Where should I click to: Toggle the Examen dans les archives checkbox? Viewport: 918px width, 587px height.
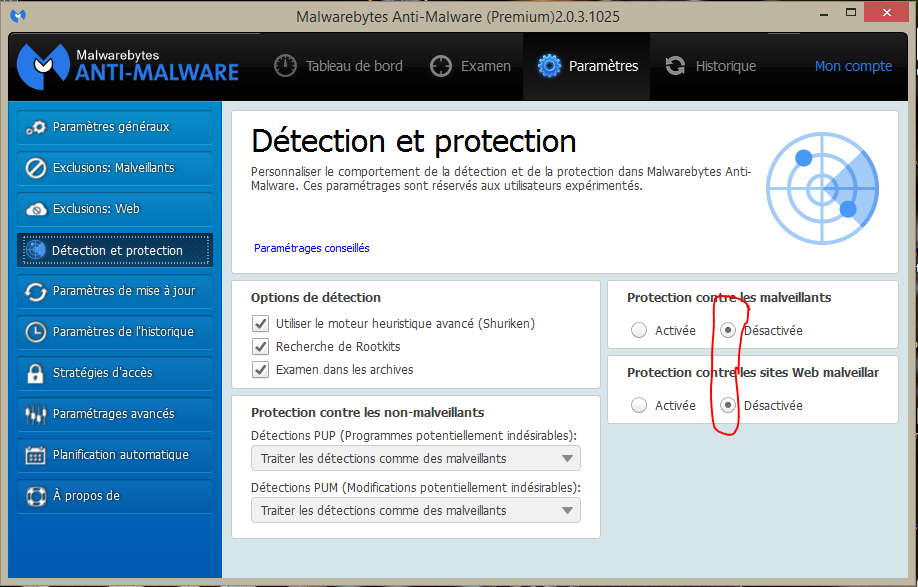click(260, 370)
